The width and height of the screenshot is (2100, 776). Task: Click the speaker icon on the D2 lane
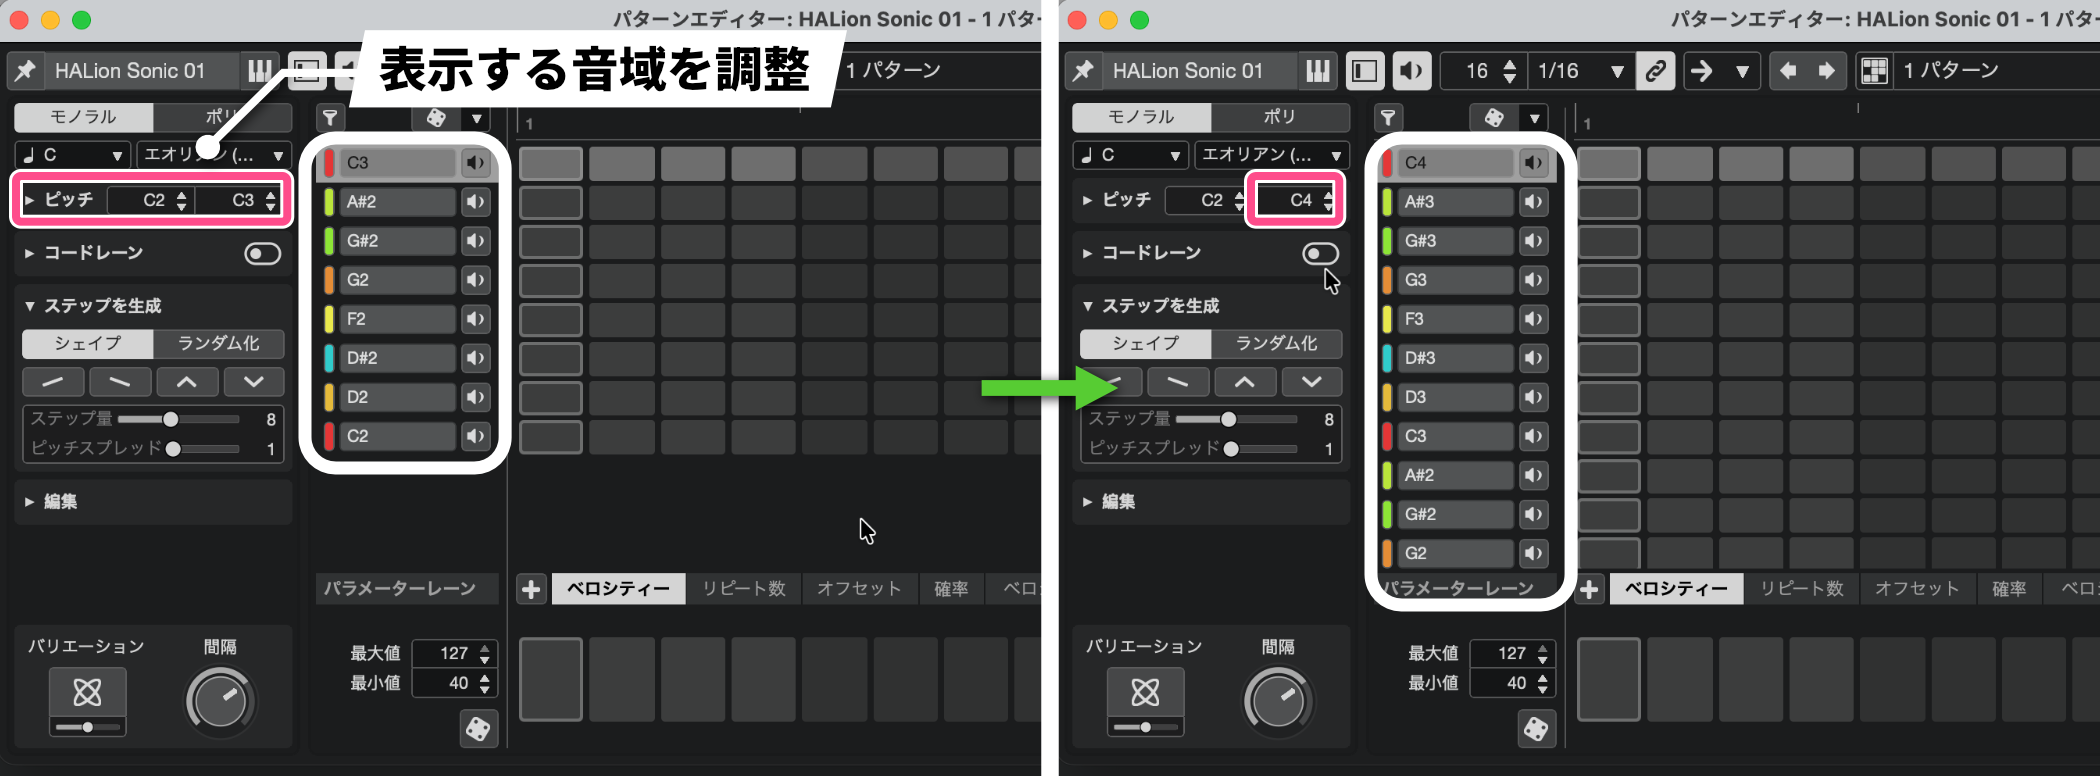tap(475, 397)
